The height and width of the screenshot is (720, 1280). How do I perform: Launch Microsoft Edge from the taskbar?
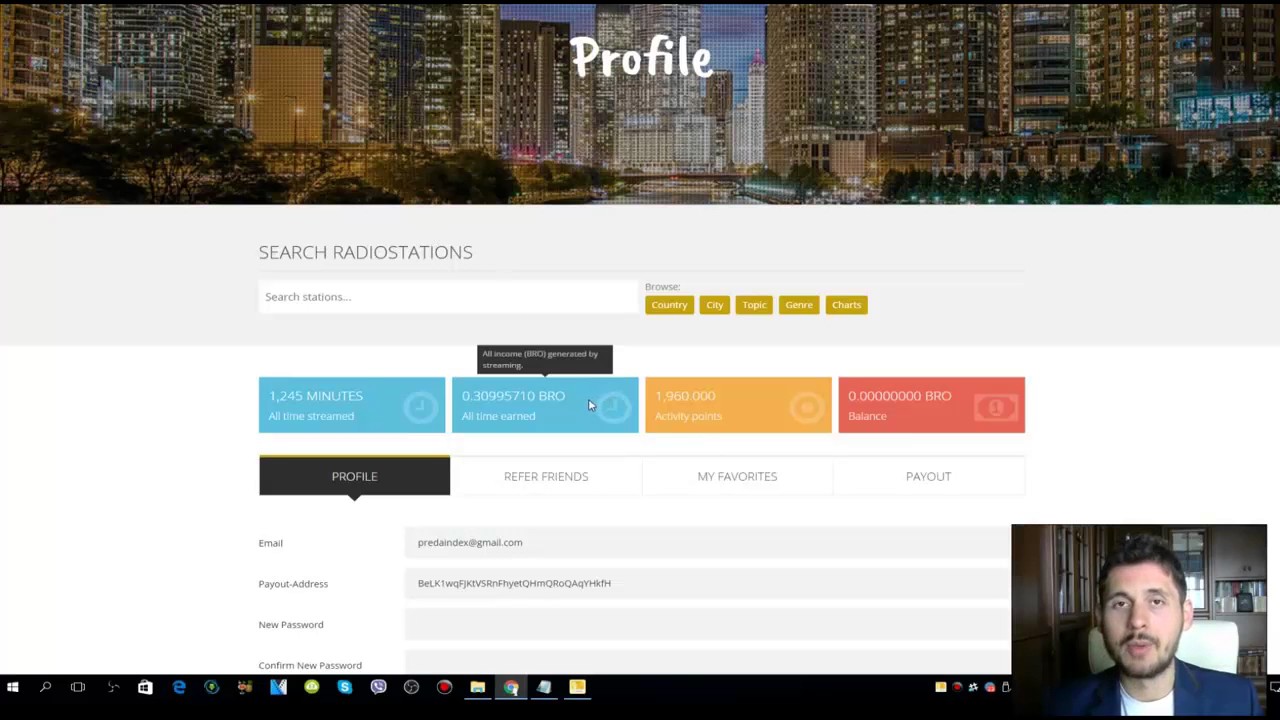pos(179,687)
